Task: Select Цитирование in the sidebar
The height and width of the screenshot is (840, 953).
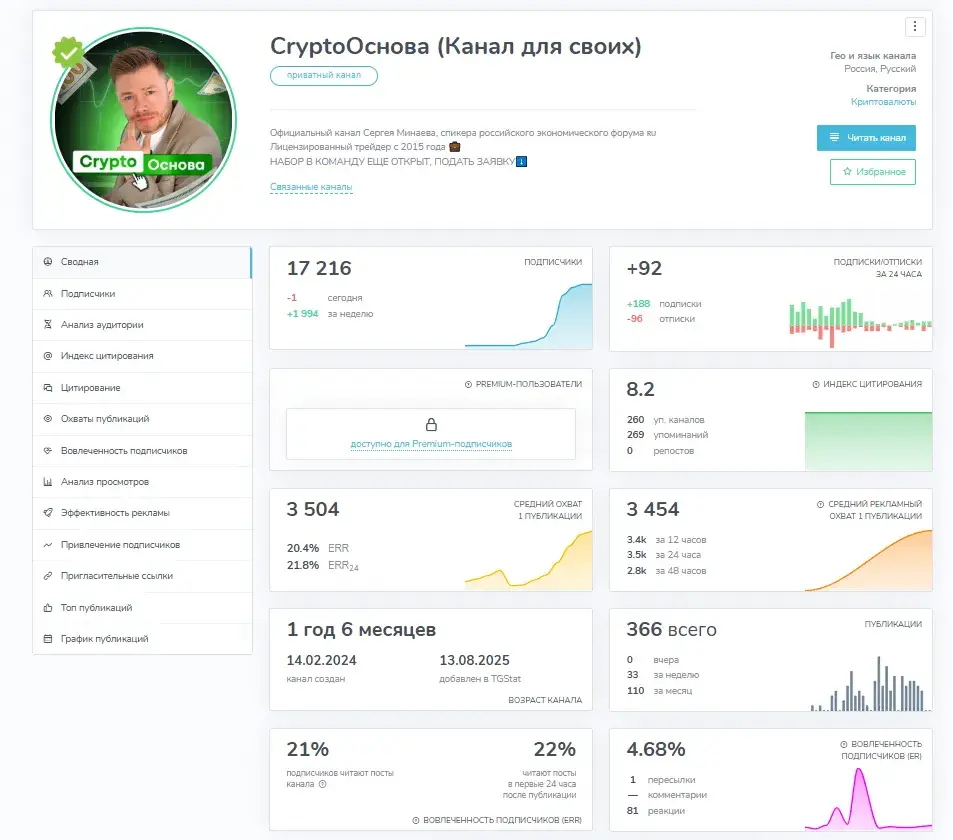Action: [142, 388]
